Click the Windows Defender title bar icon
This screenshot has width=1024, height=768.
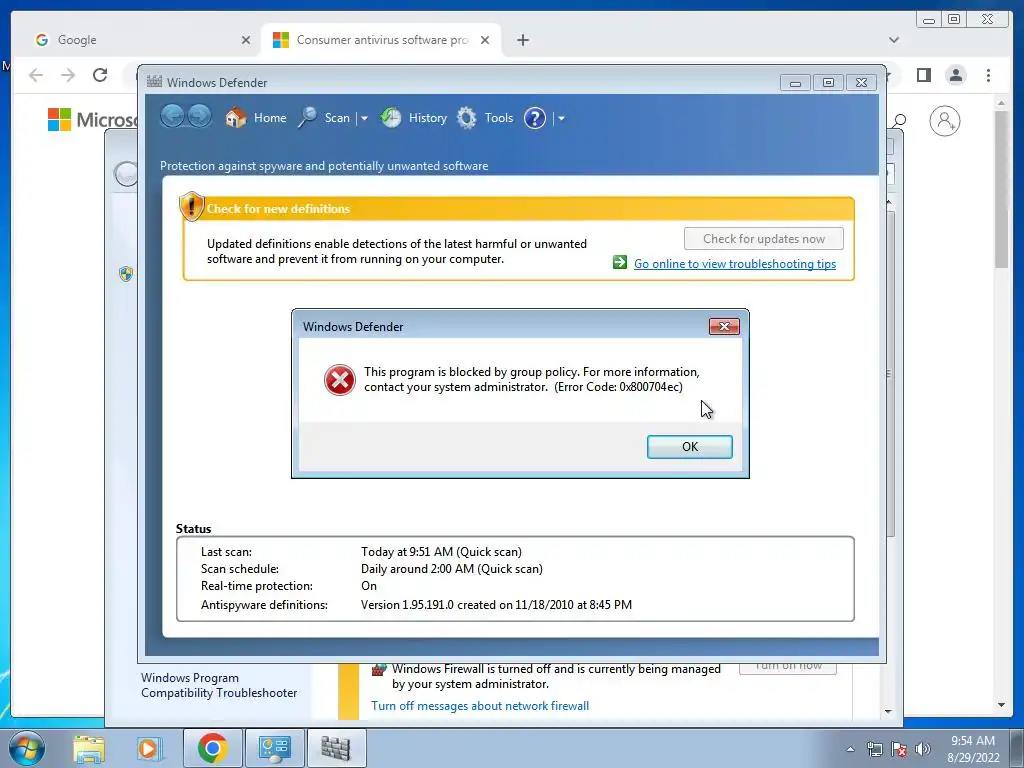154,82
